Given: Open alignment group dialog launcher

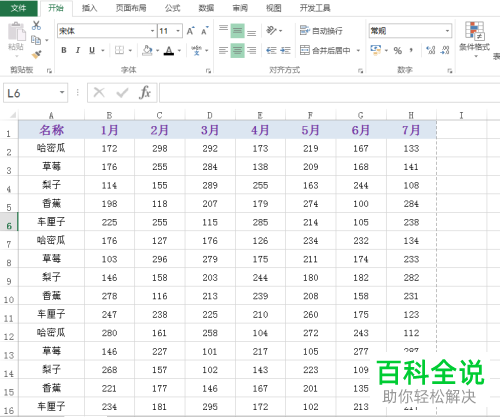Looking at the screenshot, I should point(361,71).
